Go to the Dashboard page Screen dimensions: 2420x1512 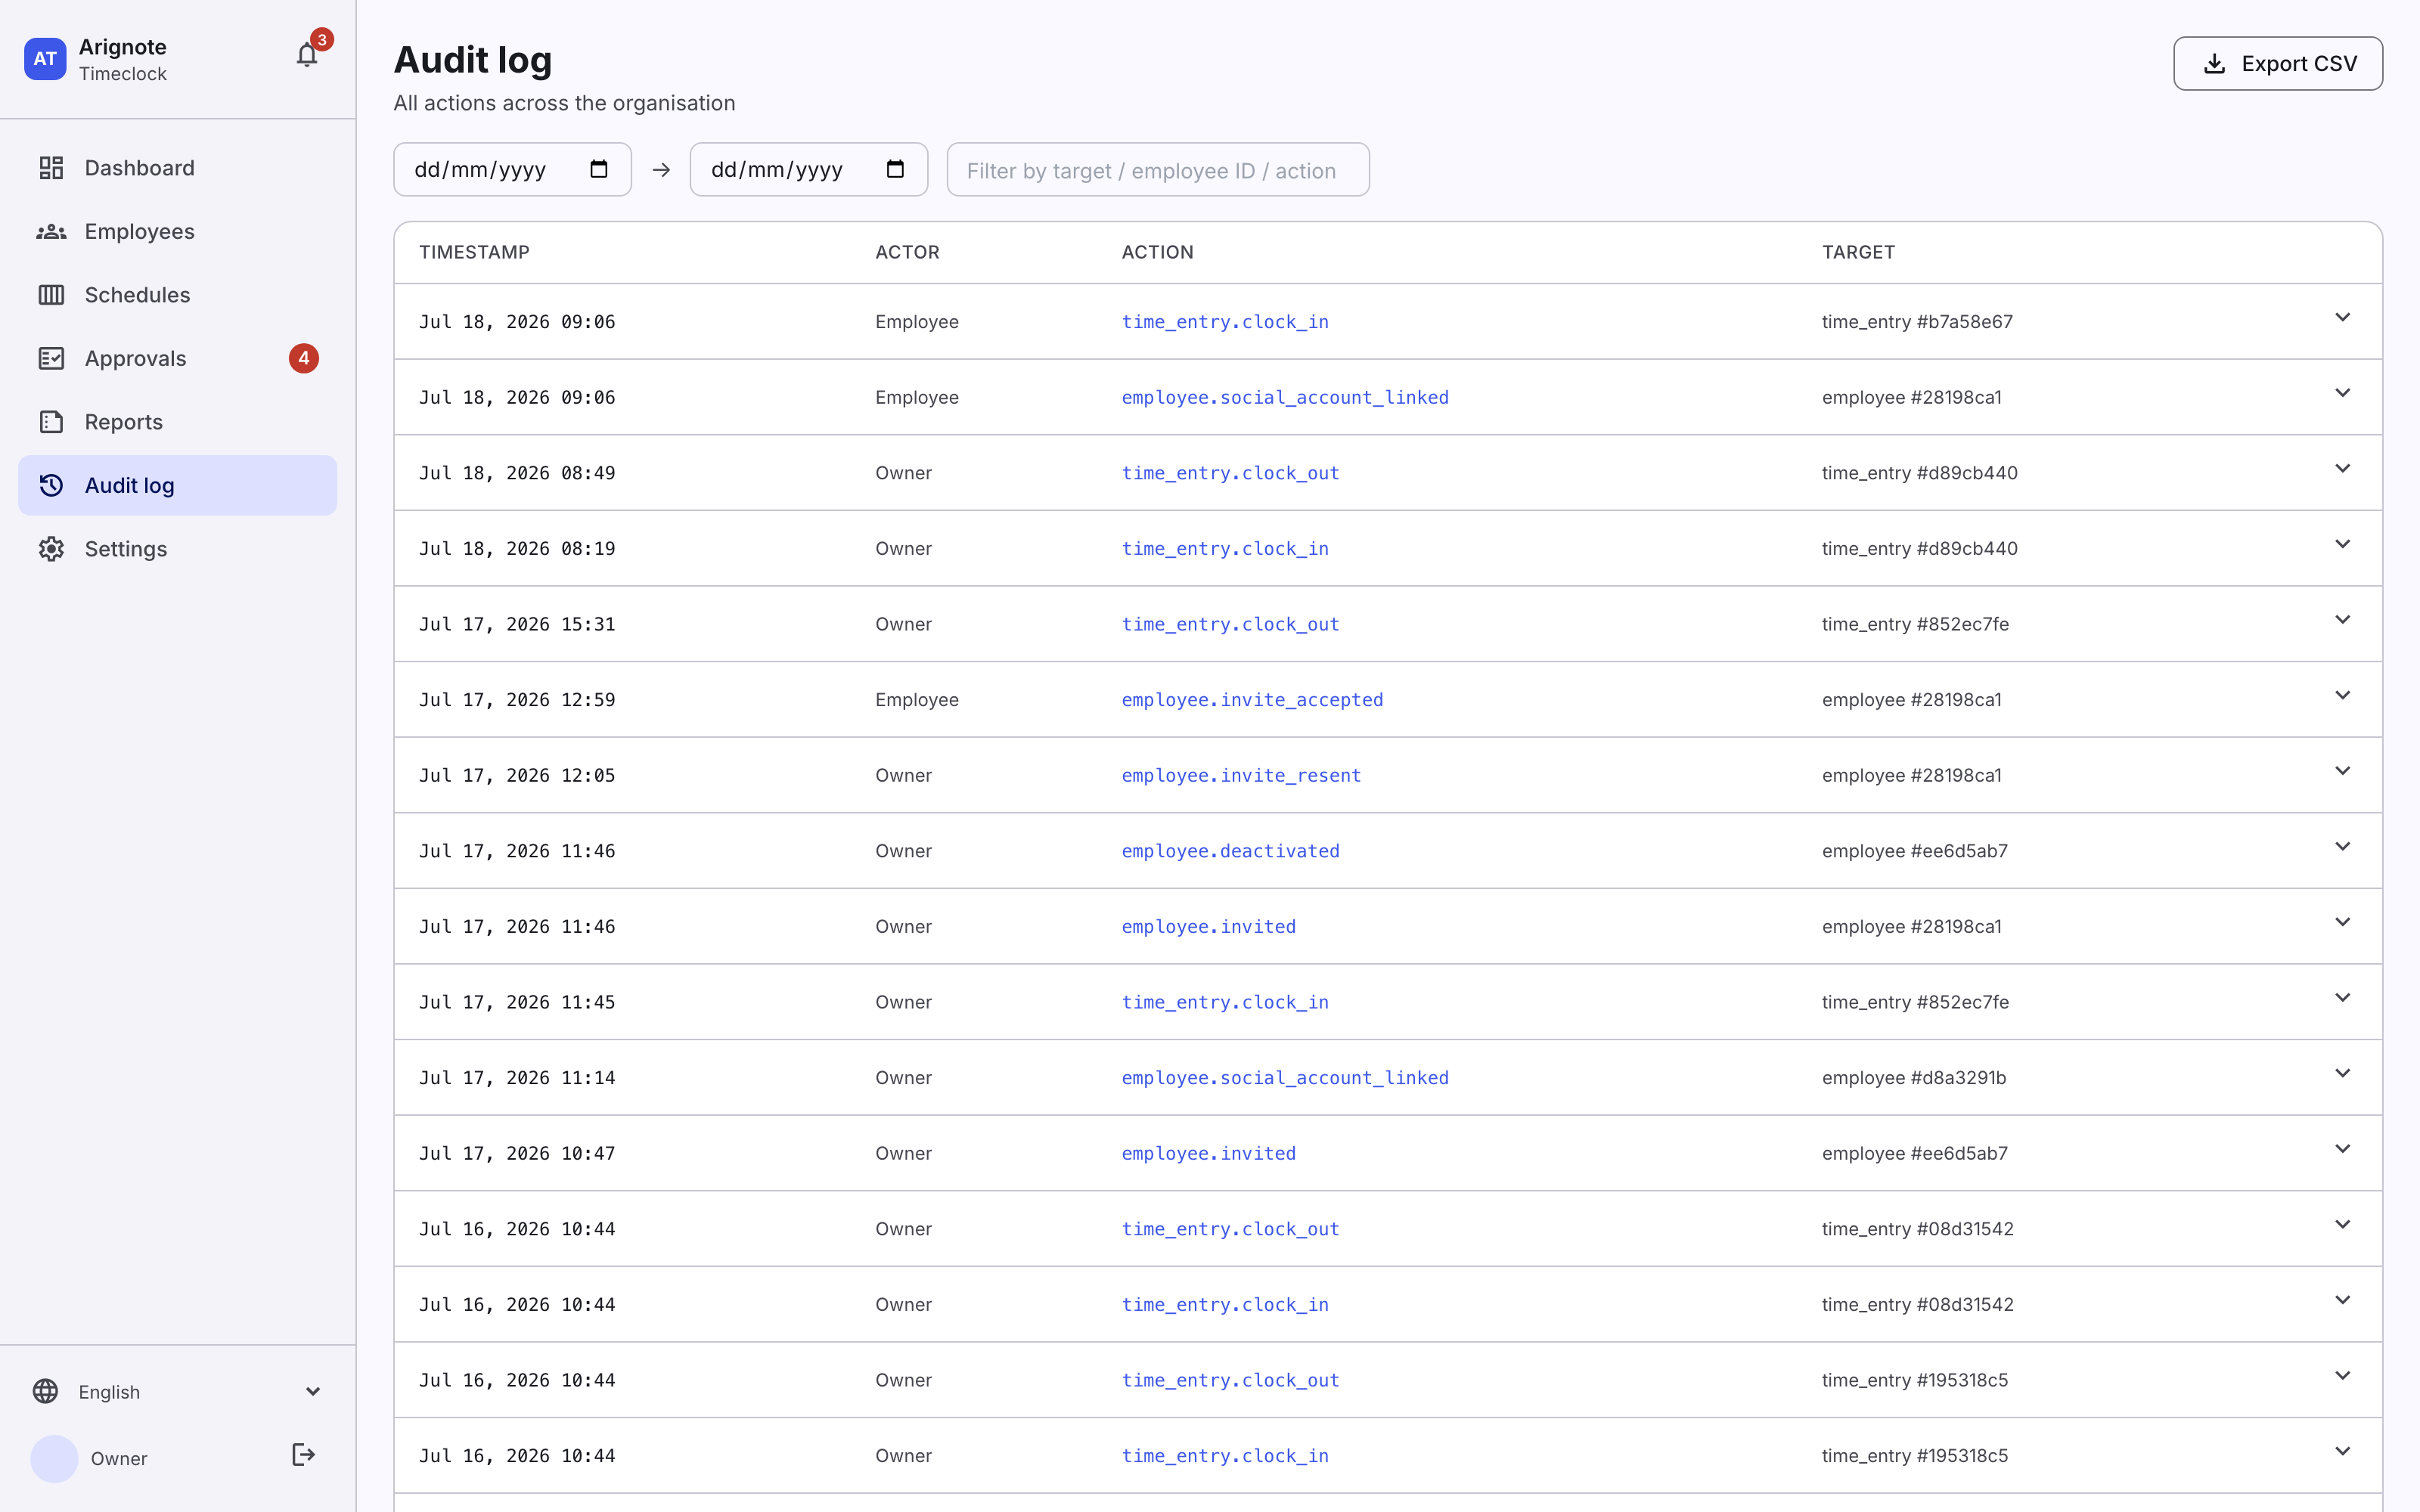pyautogui.click(x=178, y=168)
